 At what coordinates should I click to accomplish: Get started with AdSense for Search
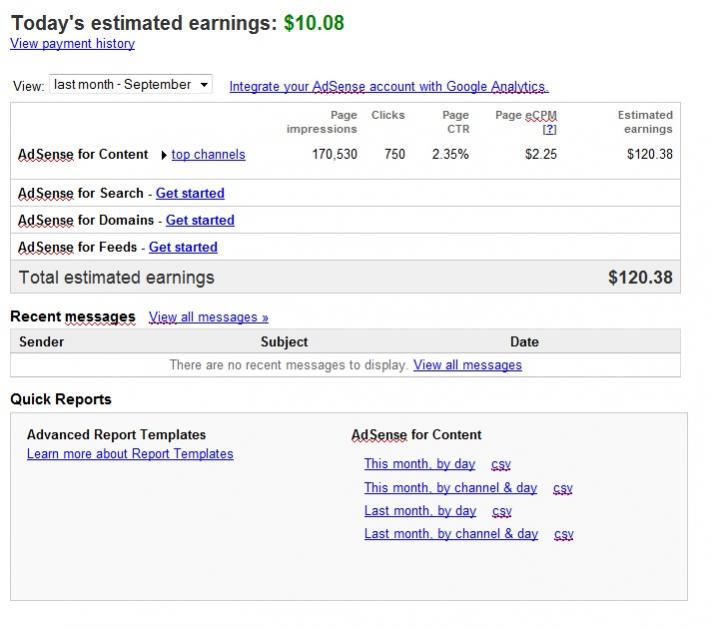click(x=190, y=193)
